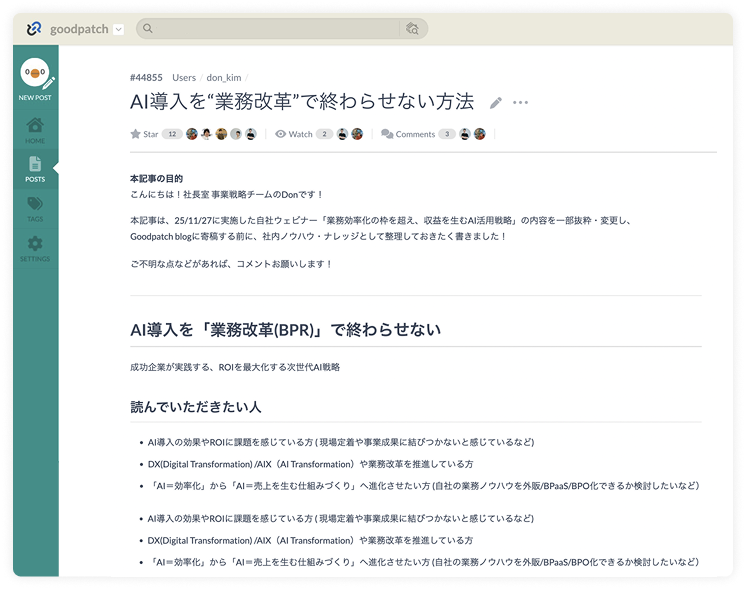
Task: Click the comments count 3 badge
Action: (x=447, y=134)
